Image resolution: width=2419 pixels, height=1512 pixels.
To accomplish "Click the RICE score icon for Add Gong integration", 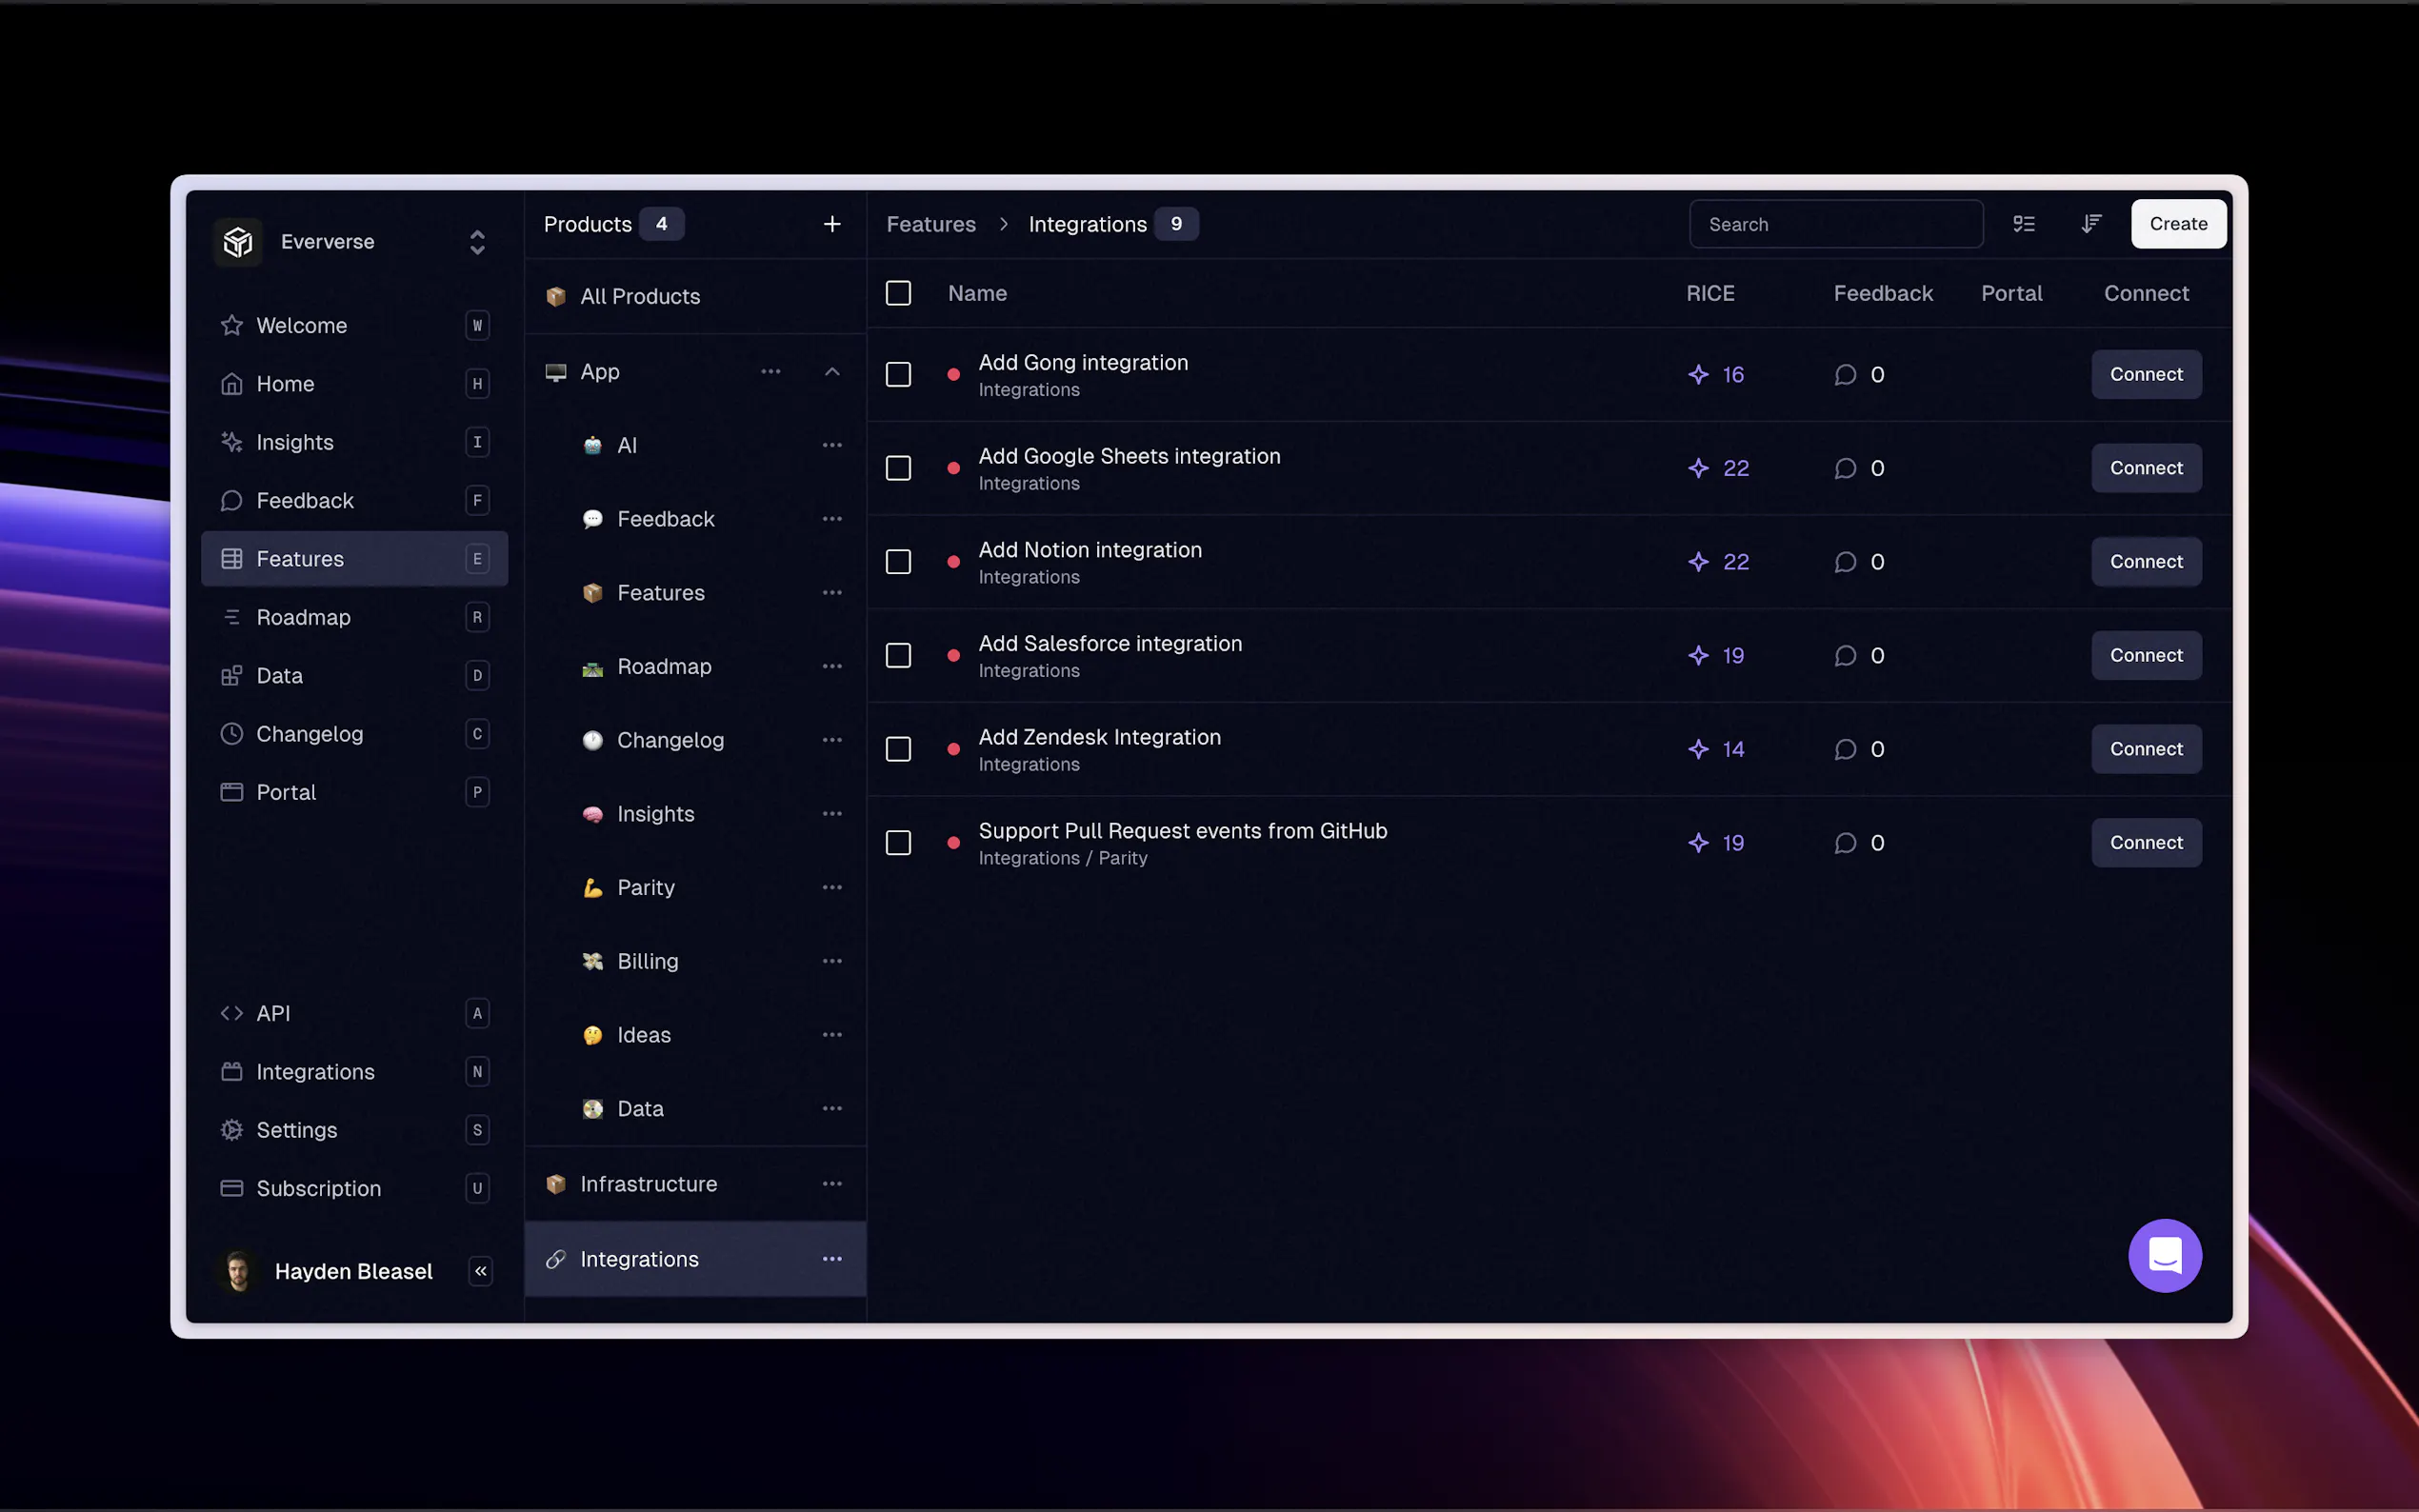I will click(1698, 375).
